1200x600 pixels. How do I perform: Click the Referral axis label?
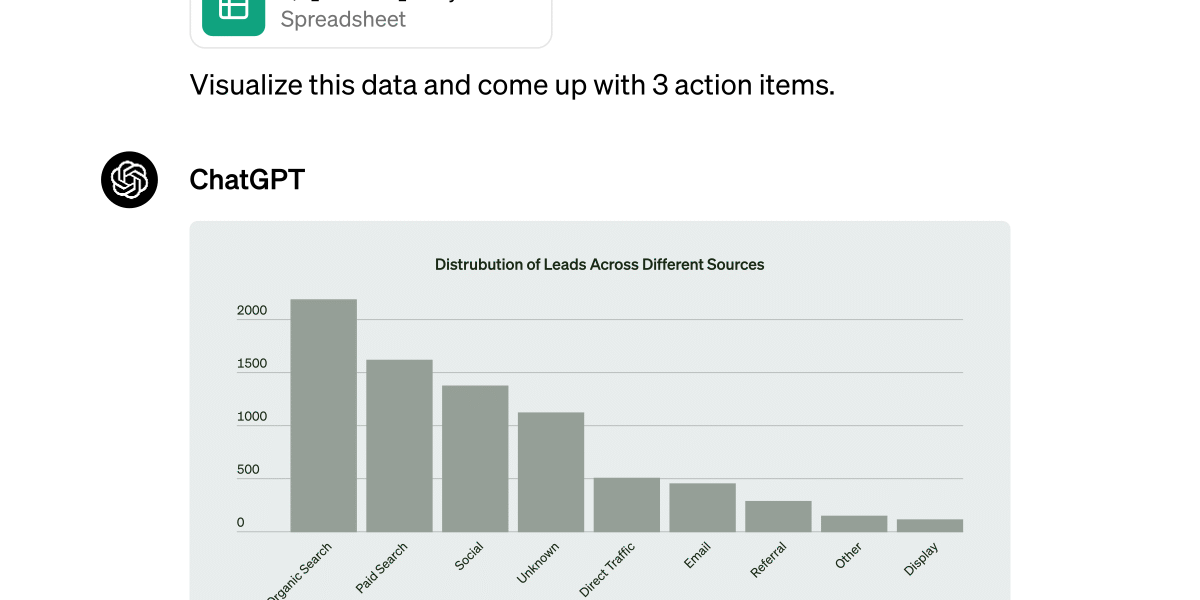[x=769, y=560]
